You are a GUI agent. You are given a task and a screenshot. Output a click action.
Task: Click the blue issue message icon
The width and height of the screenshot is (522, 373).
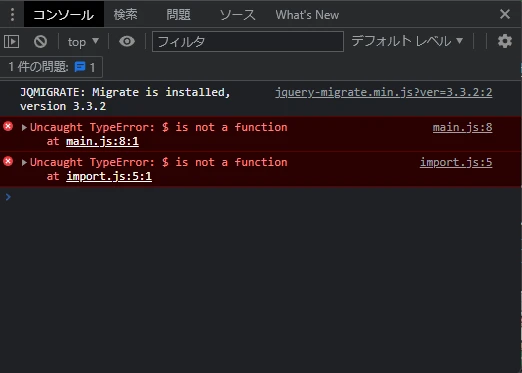click(80, 67)
